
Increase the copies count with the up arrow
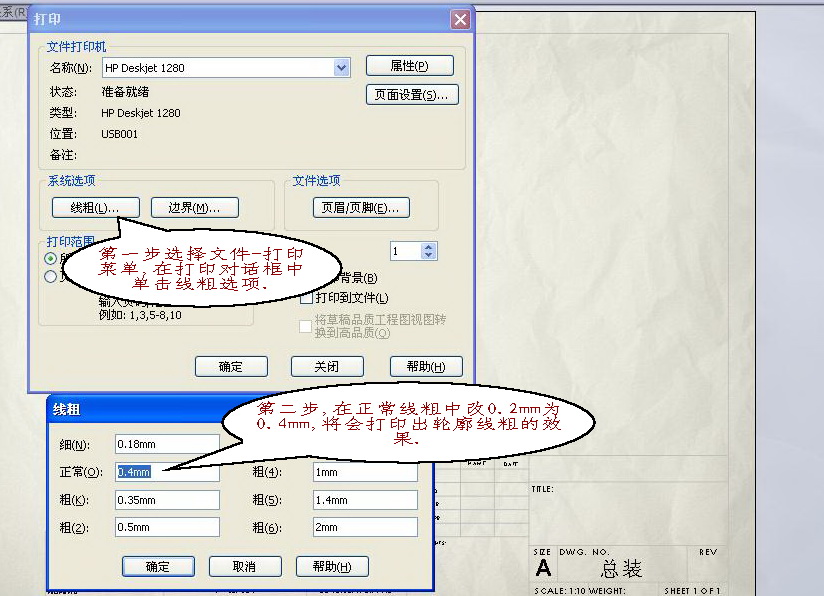tap(429, 247)
